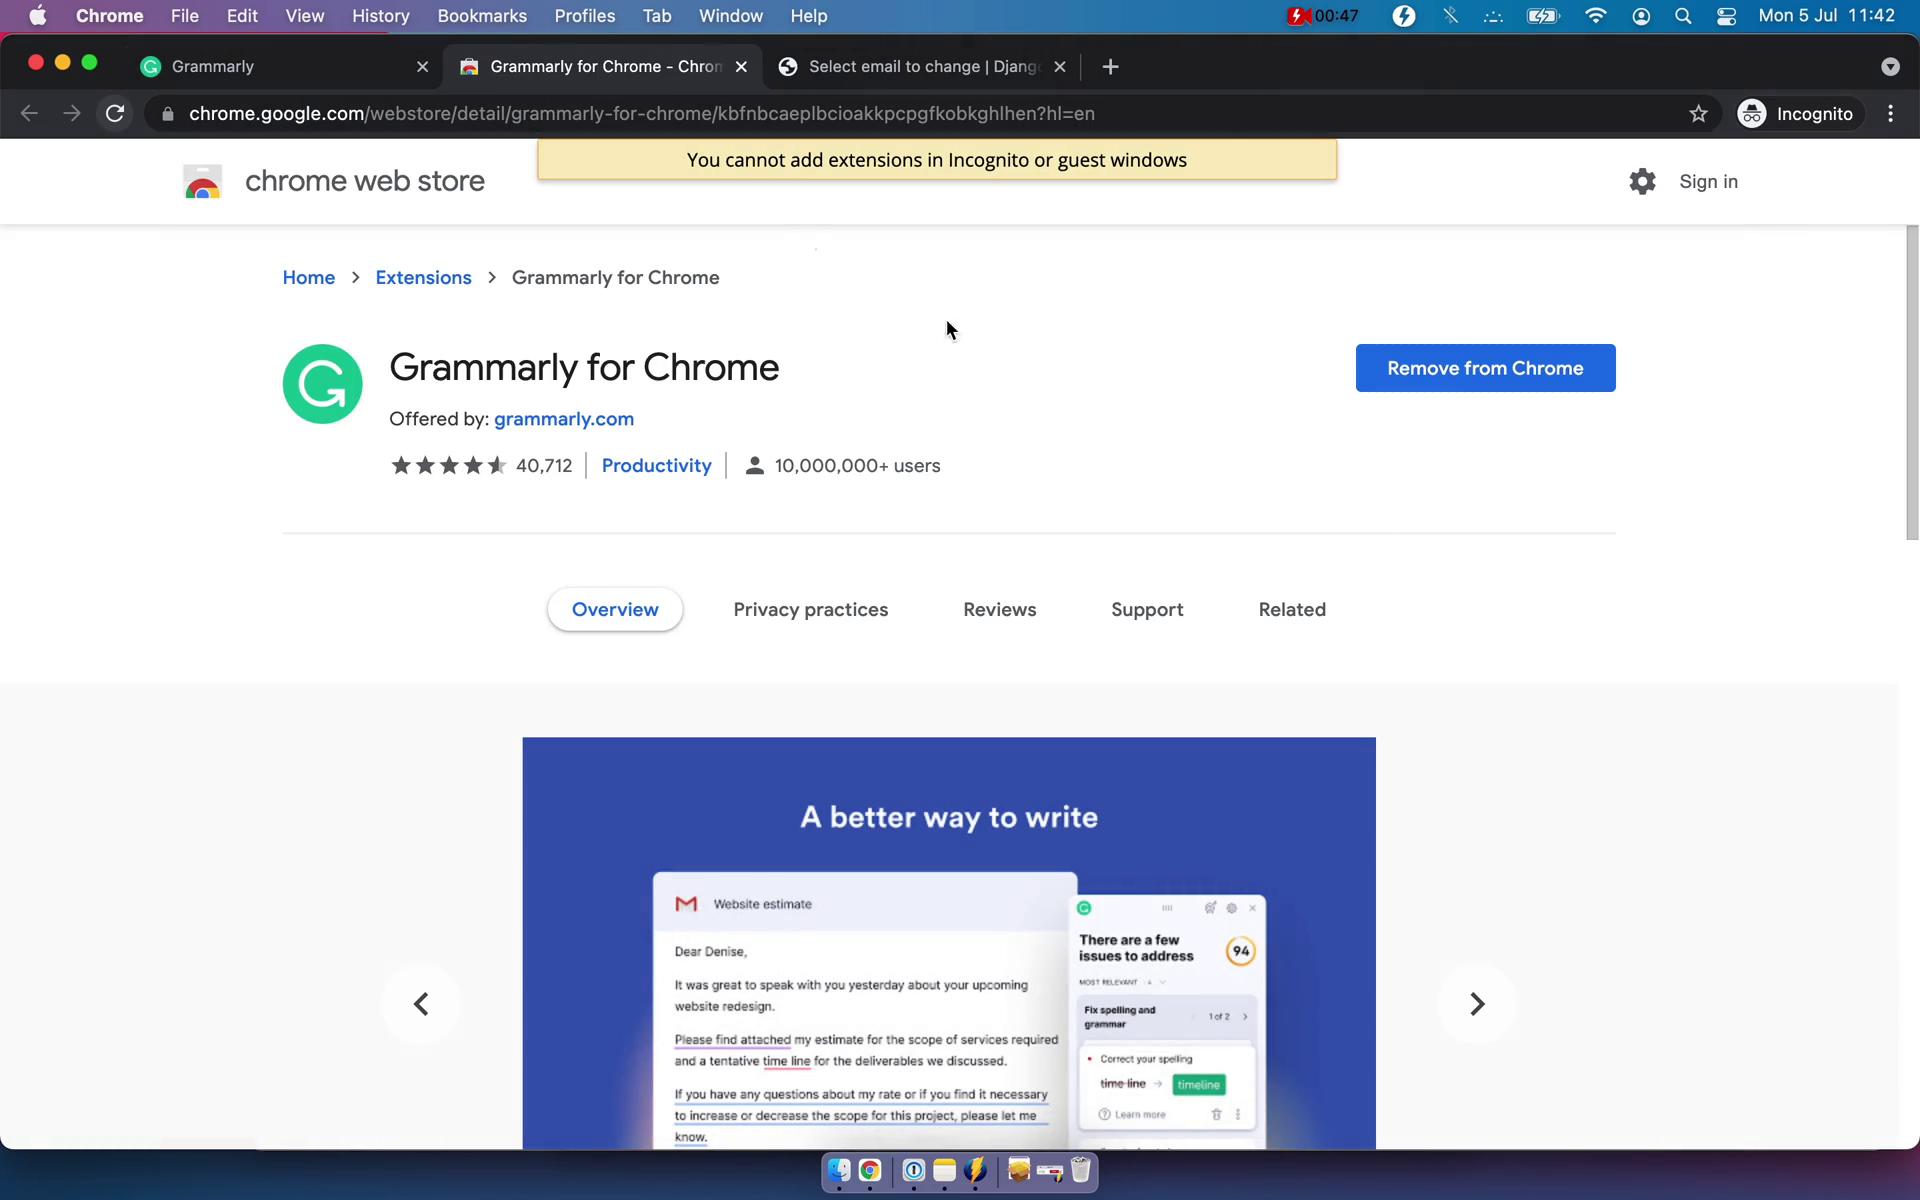Image resolution: width=1920 pixels, height=1200 pixels.
Task: Click the Chrome Web Store home icon
Action: click(x=202, y=180)
